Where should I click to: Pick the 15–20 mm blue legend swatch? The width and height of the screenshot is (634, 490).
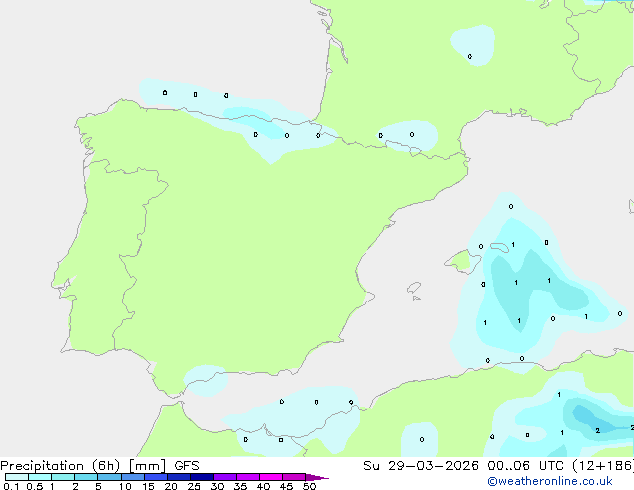(x=156, y=477)
